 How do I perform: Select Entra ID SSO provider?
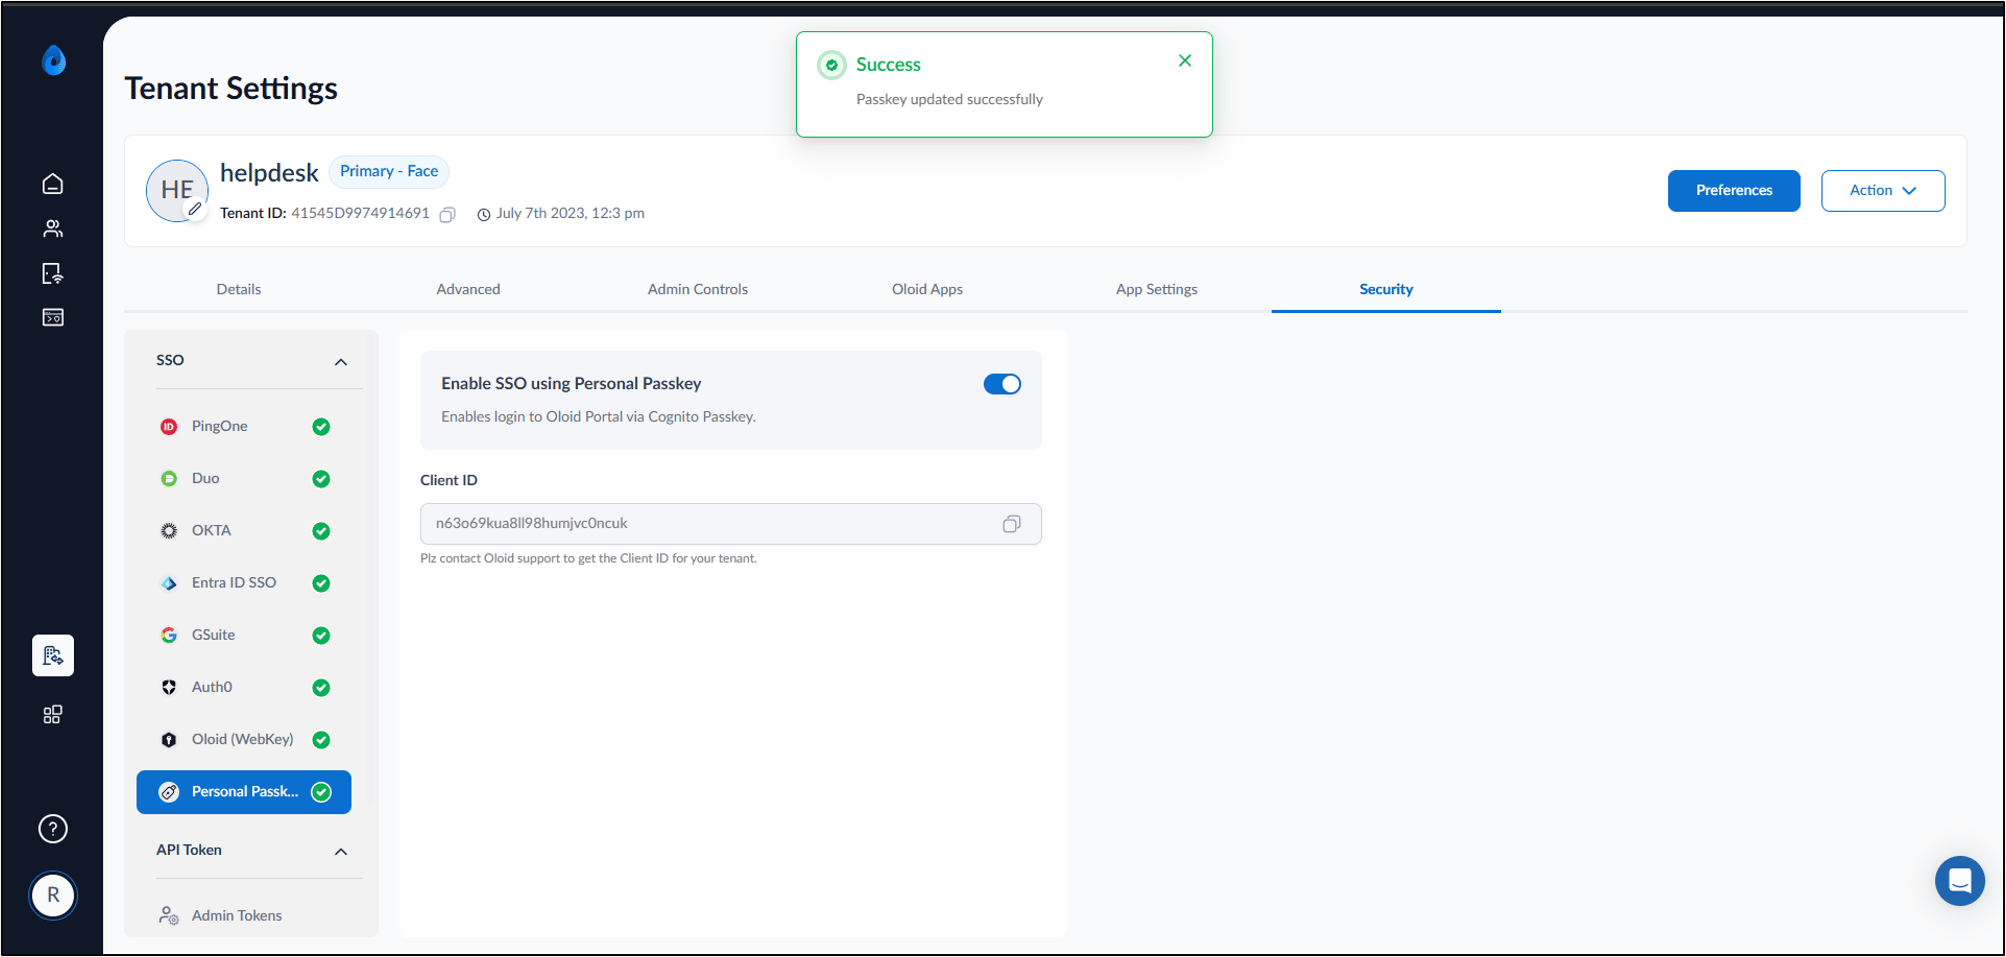pyautogui.click(x=244, y=583)
